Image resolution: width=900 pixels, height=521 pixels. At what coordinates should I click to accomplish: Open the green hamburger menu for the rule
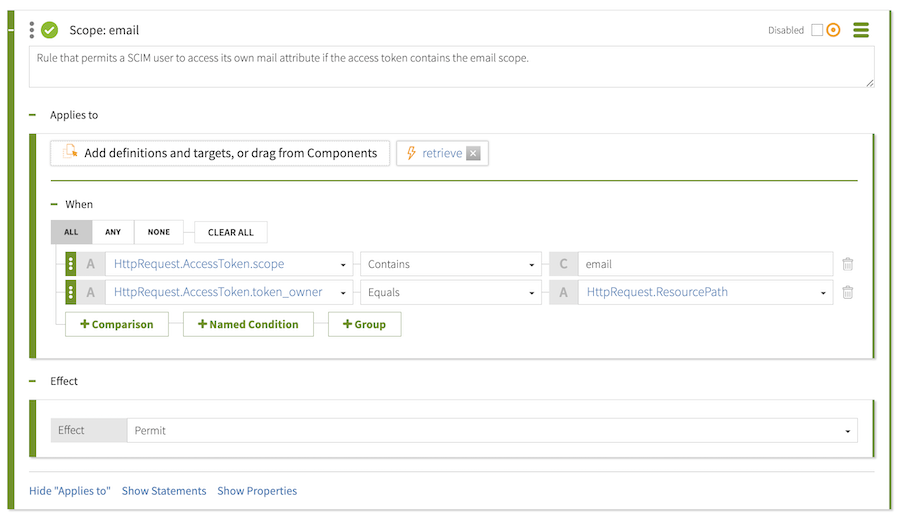860,30
